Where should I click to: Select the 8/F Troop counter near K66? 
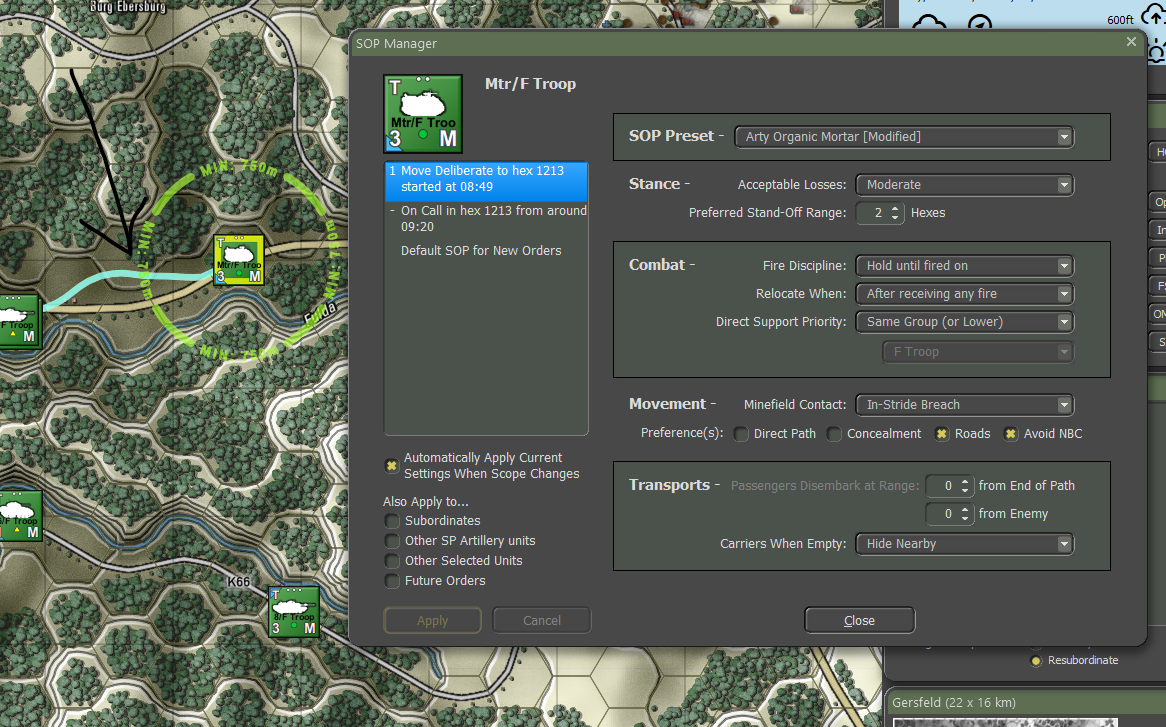tap(294, 612)
